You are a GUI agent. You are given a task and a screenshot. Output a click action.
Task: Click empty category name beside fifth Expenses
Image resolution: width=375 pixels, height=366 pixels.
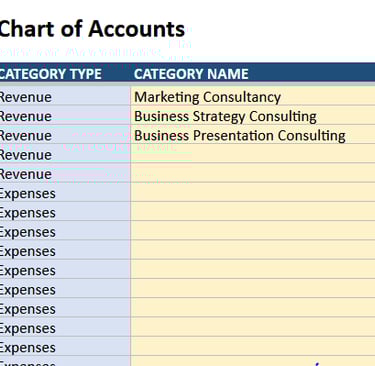coord(253,271)
